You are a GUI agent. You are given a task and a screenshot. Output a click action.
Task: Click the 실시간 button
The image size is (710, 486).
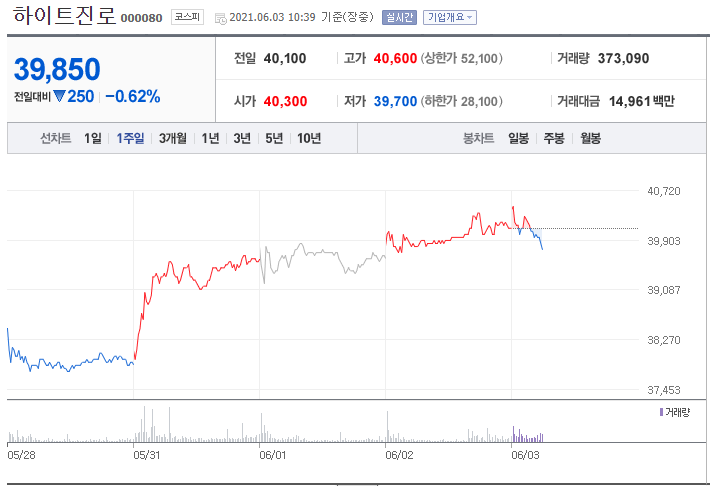point(399,17)
